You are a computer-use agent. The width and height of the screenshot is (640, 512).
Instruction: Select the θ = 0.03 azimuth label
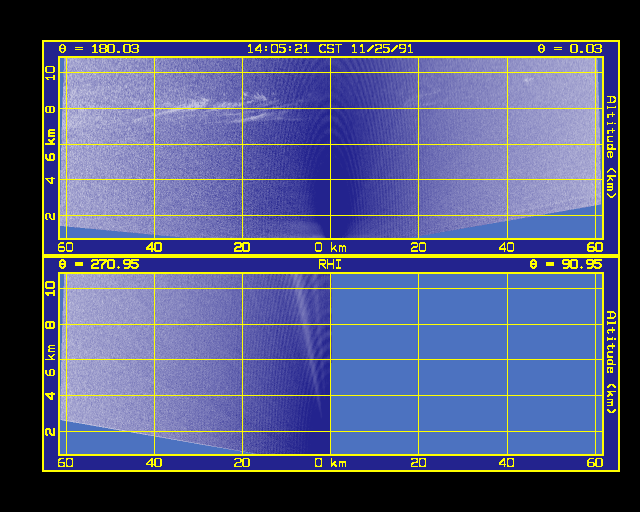click(570, 49)
